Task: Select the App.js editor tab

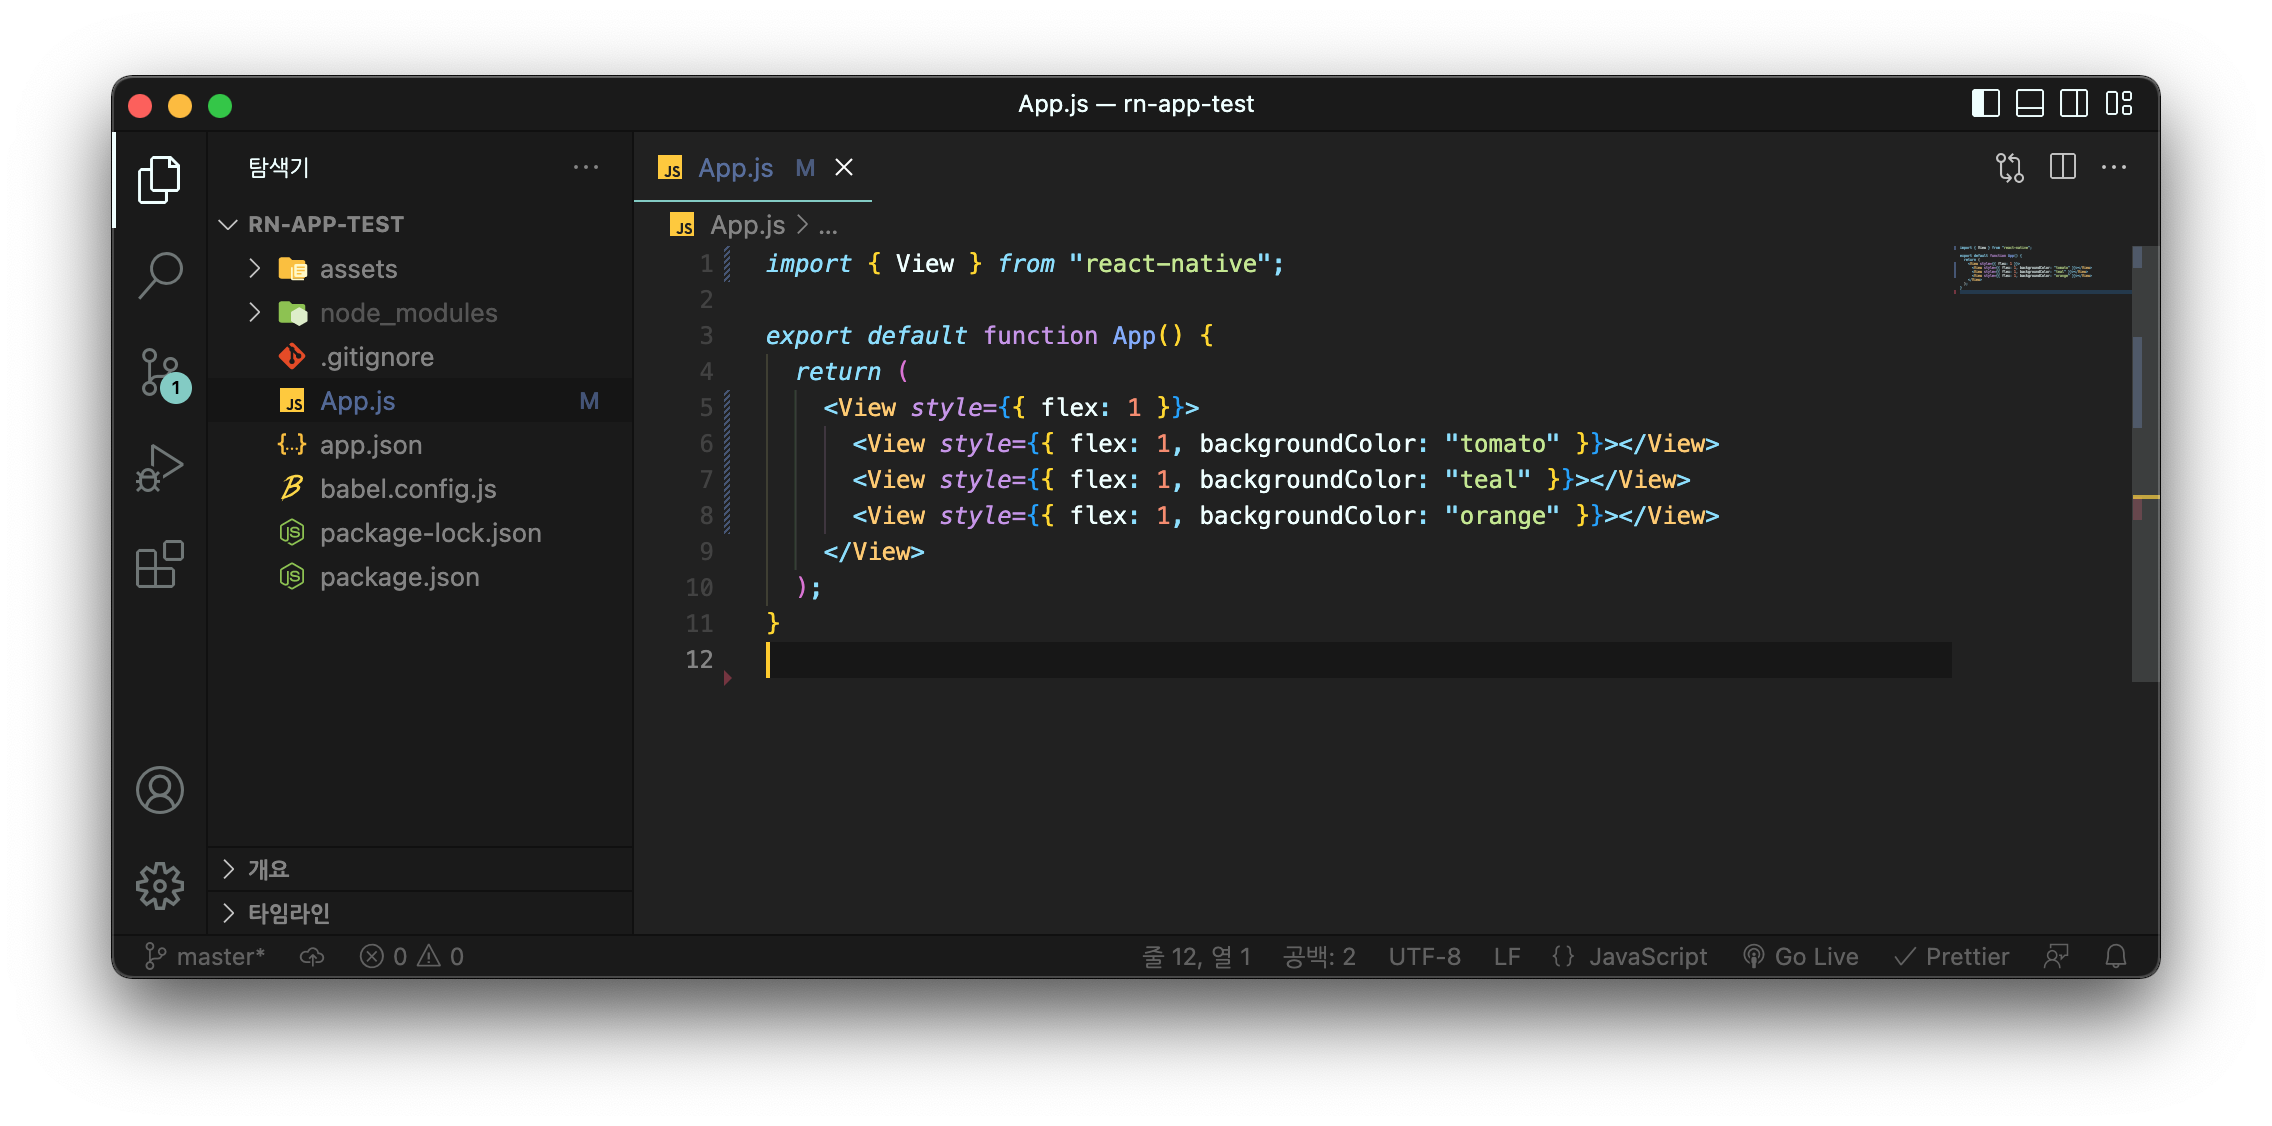Action: tap(735, 168)
